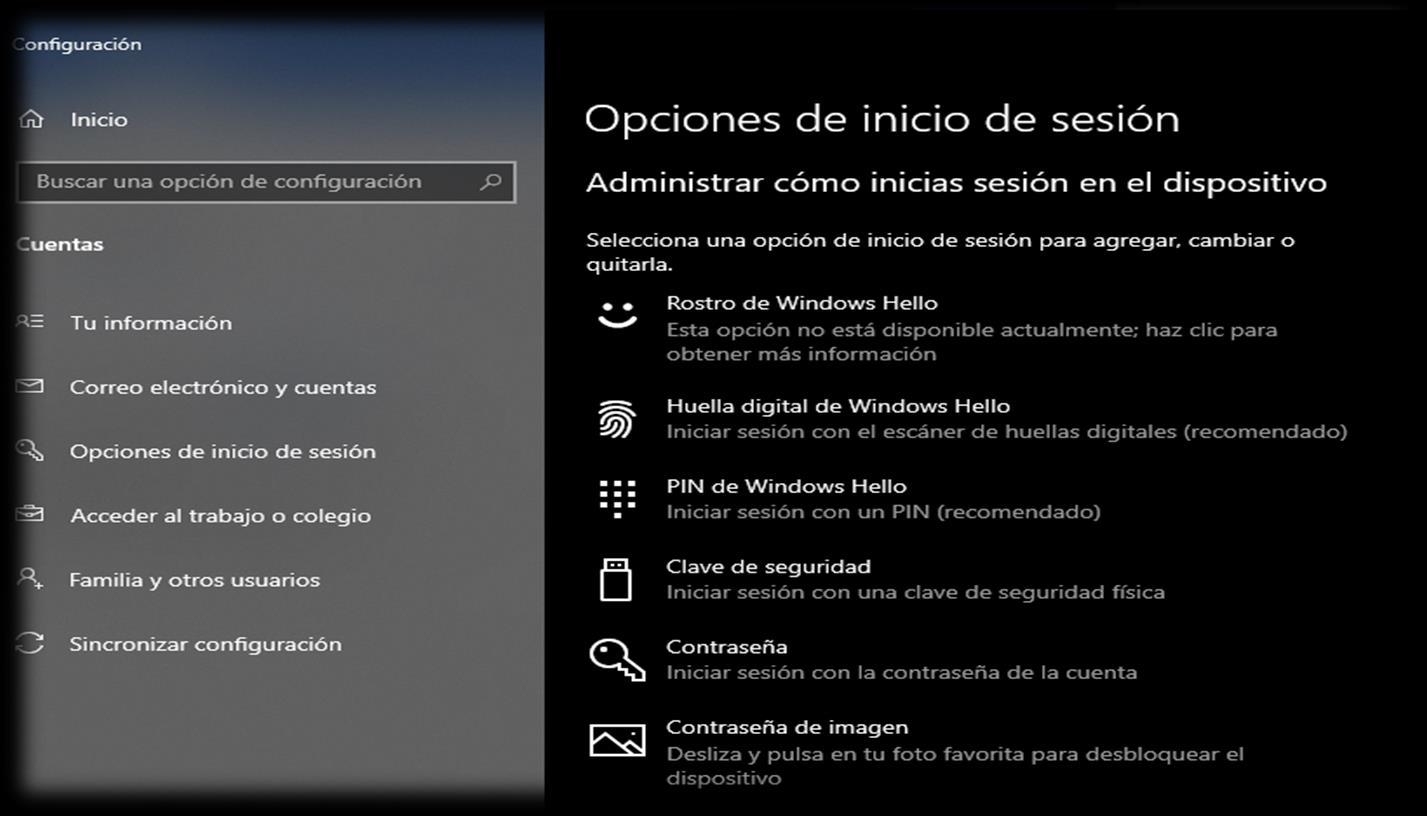This screenshot has height=816, width=1427.
Task: Click the USB security key icon
Action: (616, 579)
